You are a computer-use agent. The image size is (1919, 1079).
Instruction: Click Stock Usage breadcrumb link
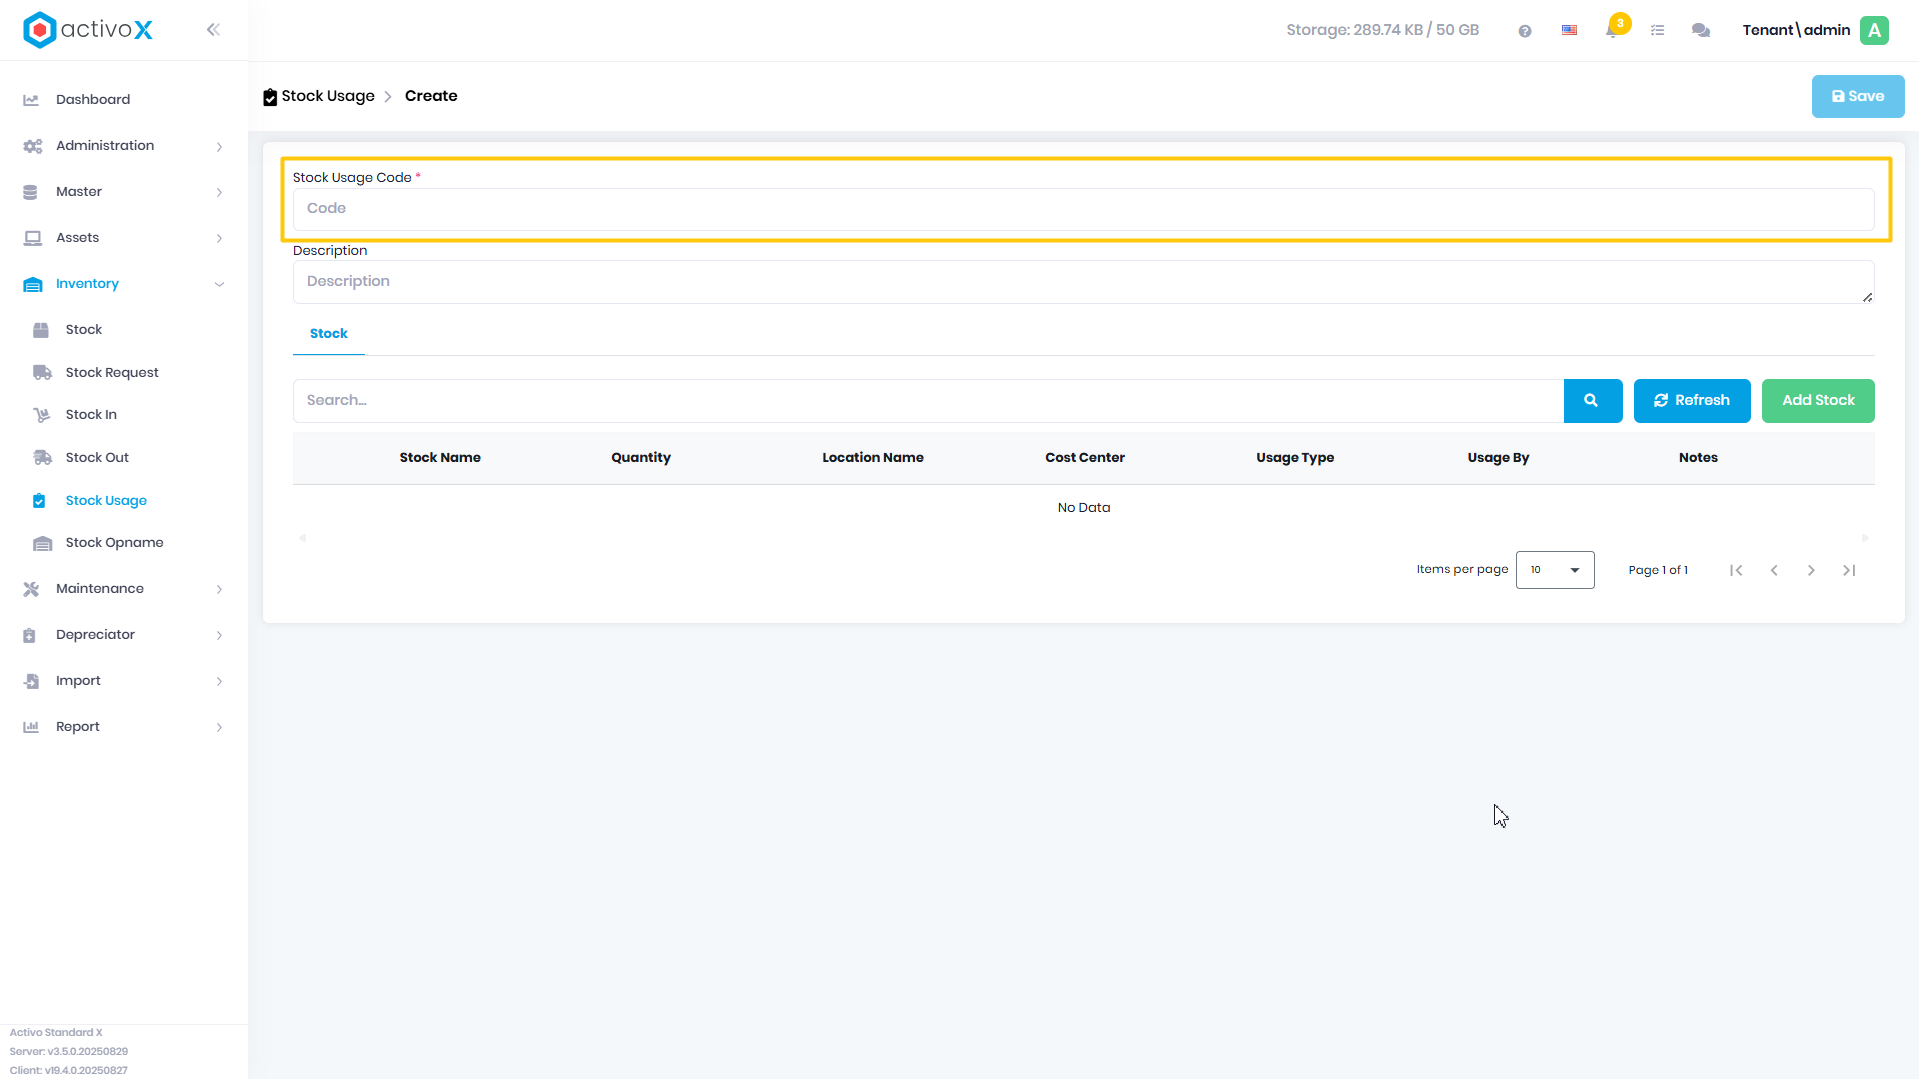pyautogui.click(x=328, y=96)
